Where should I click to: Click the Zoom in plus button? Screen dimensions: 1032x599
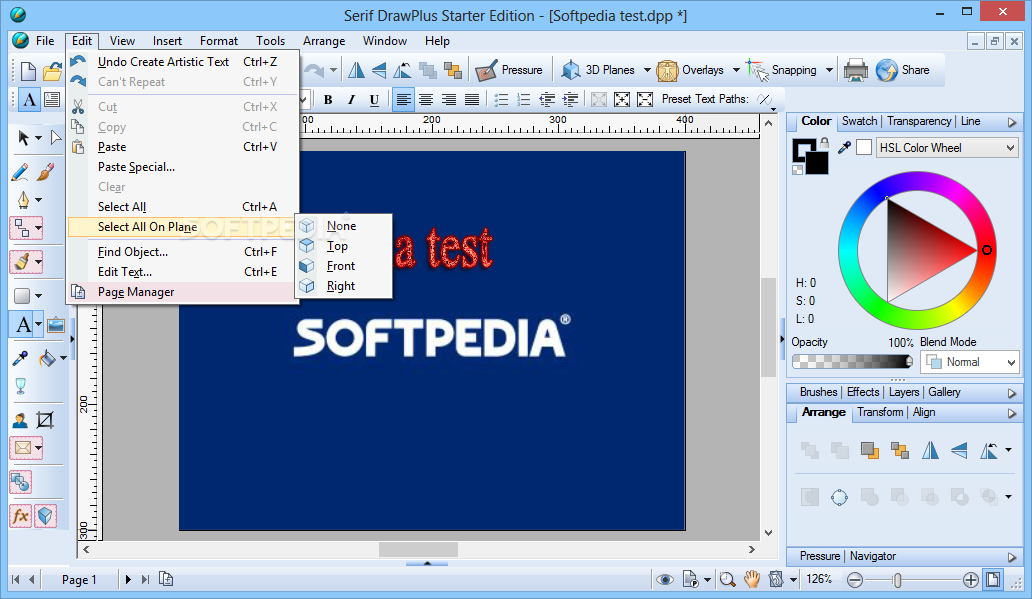point(970,580)
